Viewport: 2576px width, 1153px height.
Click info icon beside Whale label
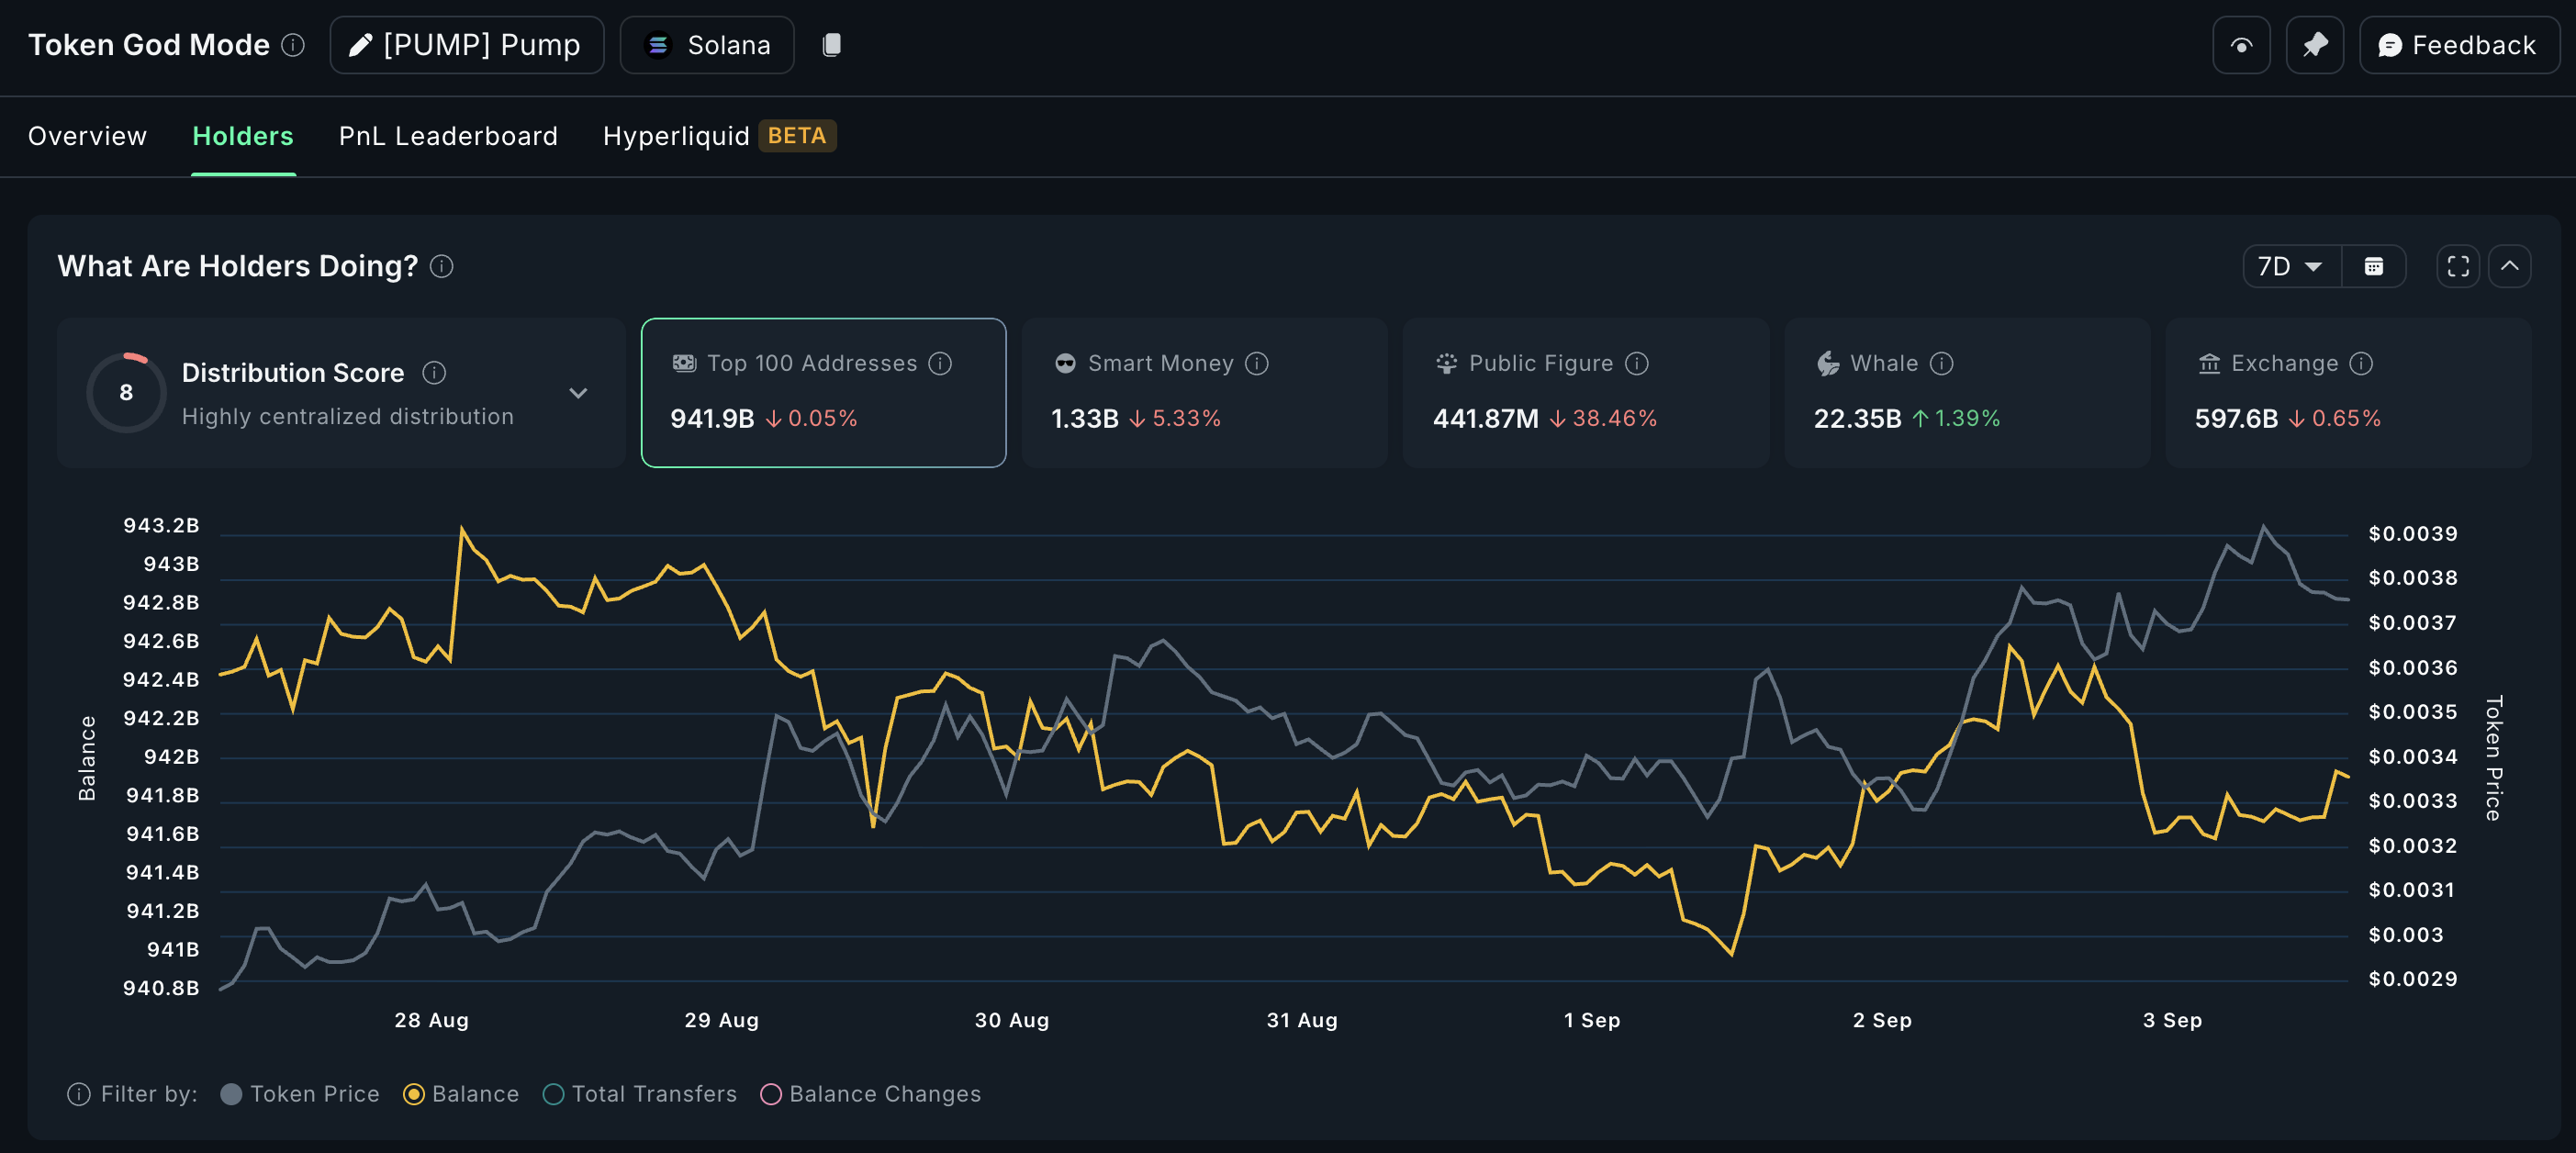[x=1941, y=363]
